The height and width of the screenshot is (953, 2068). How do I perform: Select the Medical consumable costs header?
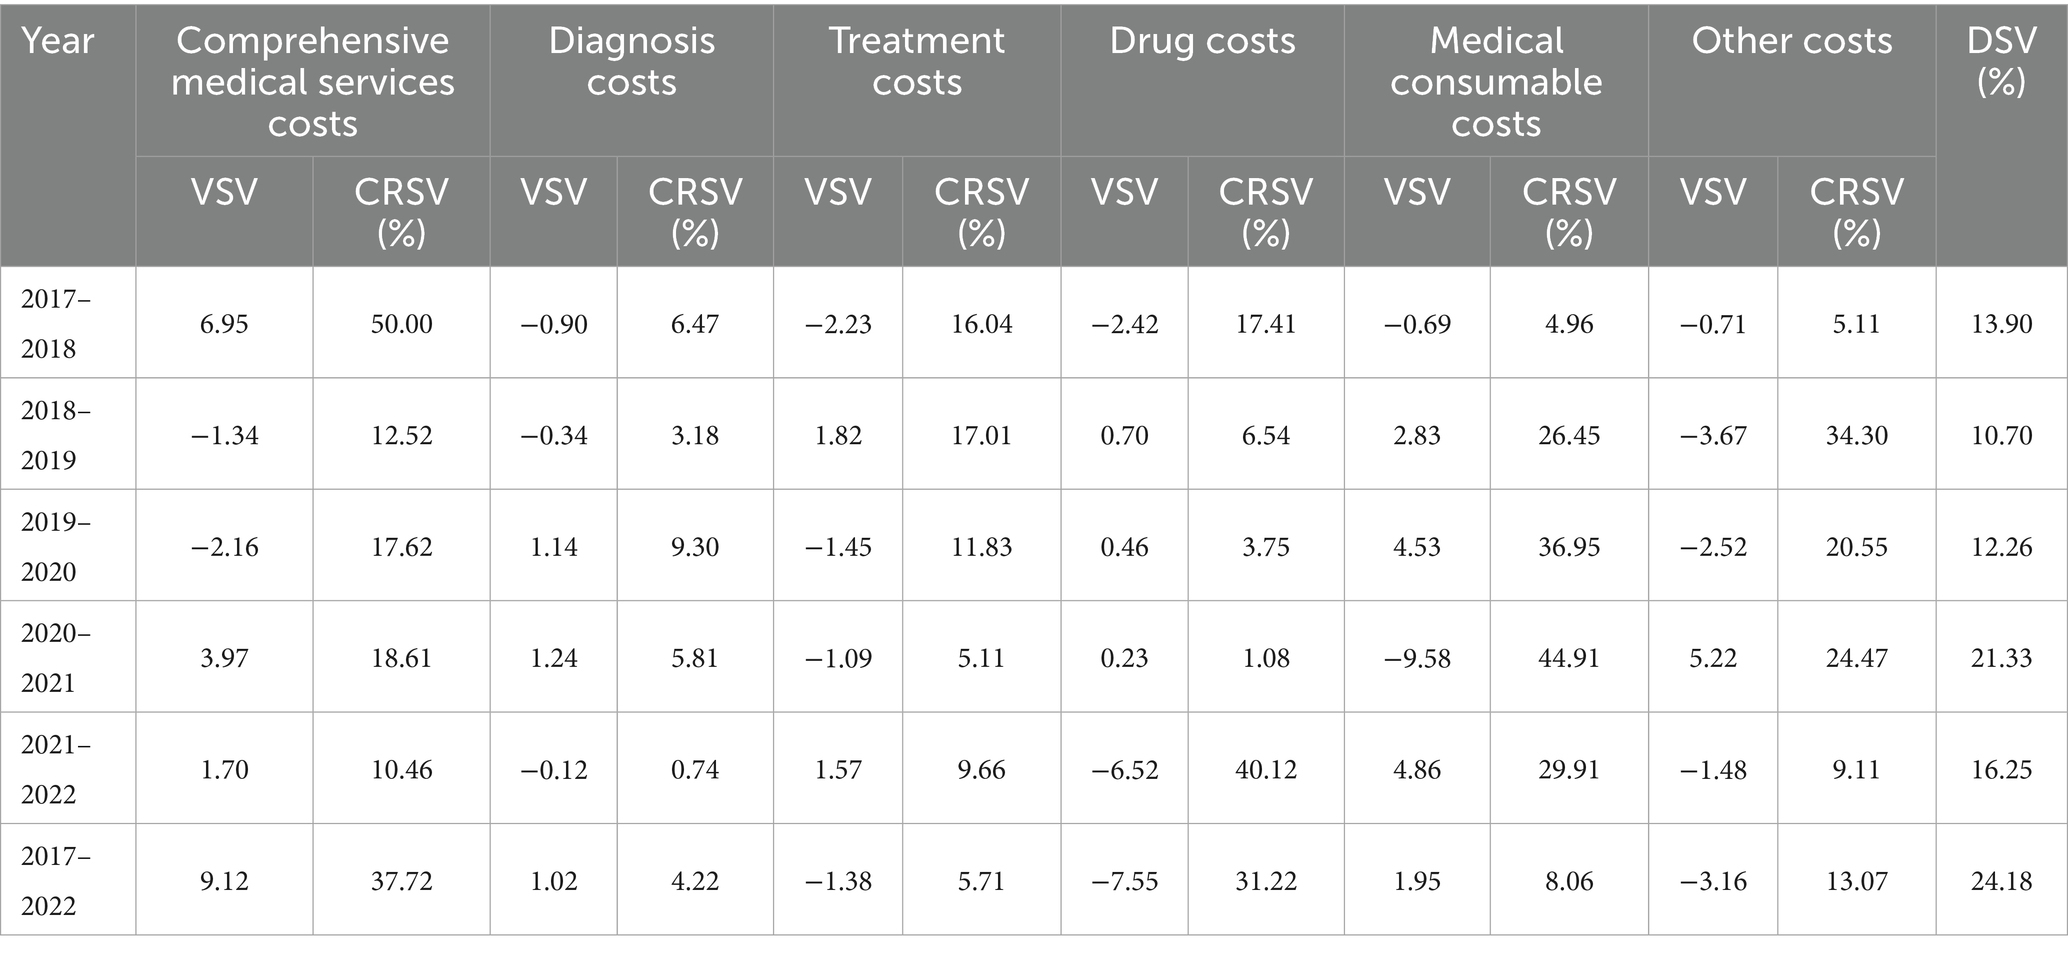pyautogui.click(x=1496, y=82)
